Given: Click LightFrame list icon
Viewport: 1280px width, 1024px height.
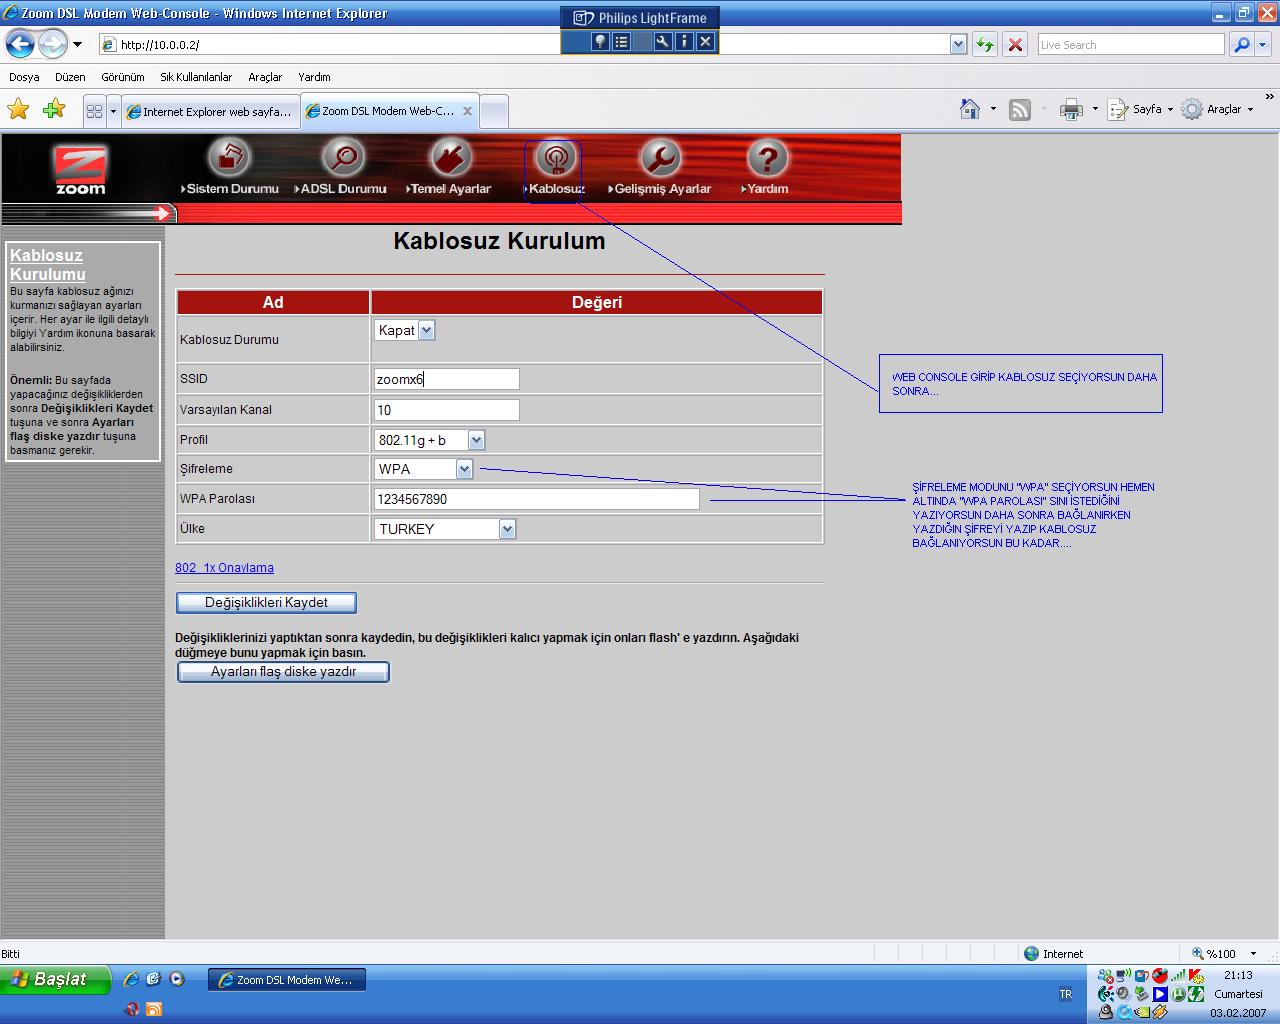Looking at the screenshot, I should tap(621, 41).
